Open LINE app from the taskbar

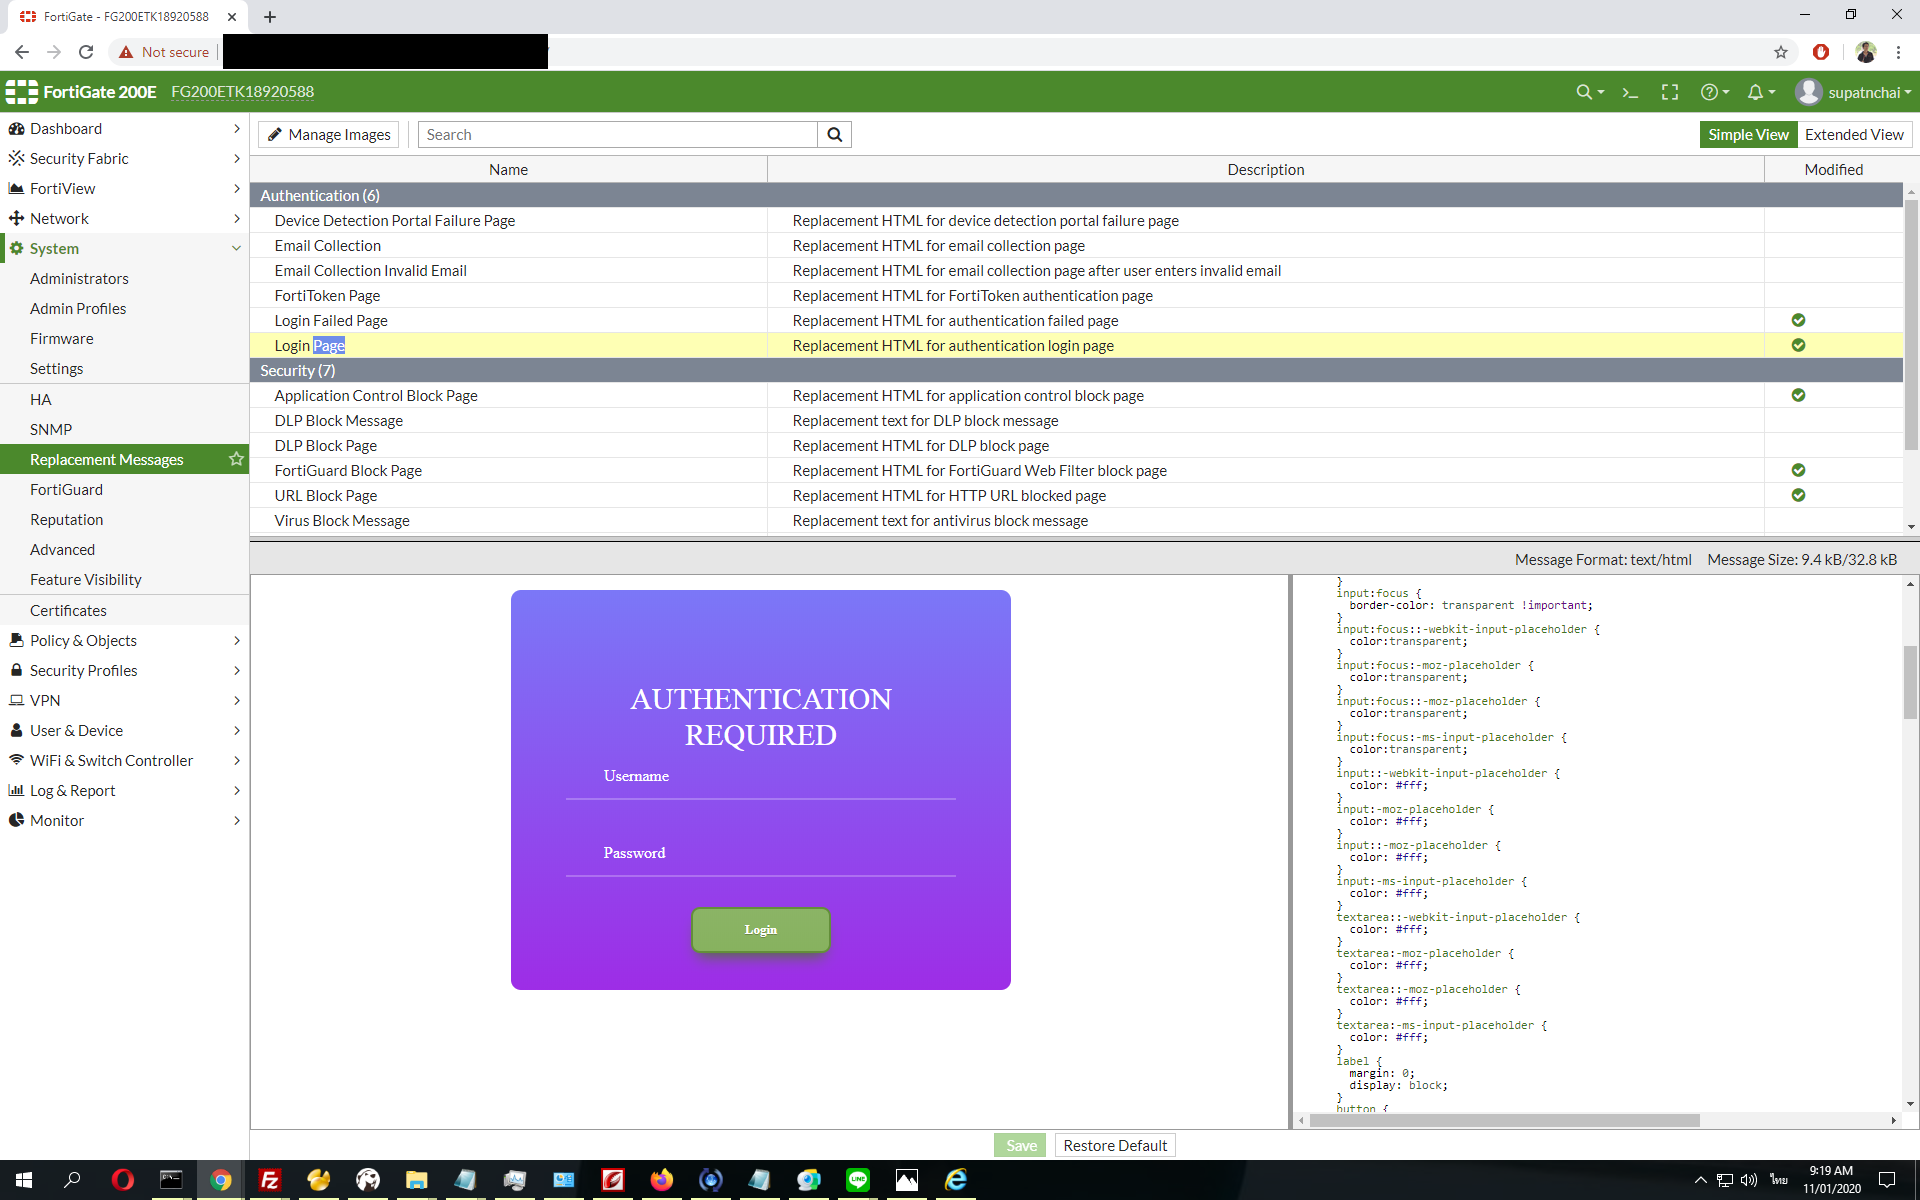coord(857,1180)
